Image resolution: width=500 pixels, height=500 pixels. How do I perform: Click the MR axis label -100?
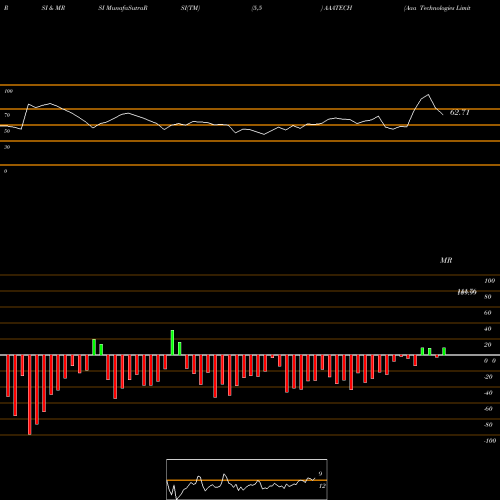point(490,441)
